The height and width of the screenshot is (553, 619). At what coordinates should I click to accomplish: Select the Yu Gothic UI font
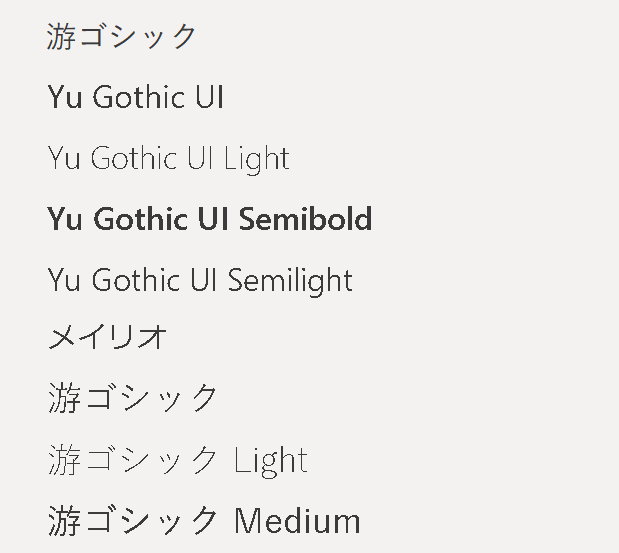click(x=135, y=97)
